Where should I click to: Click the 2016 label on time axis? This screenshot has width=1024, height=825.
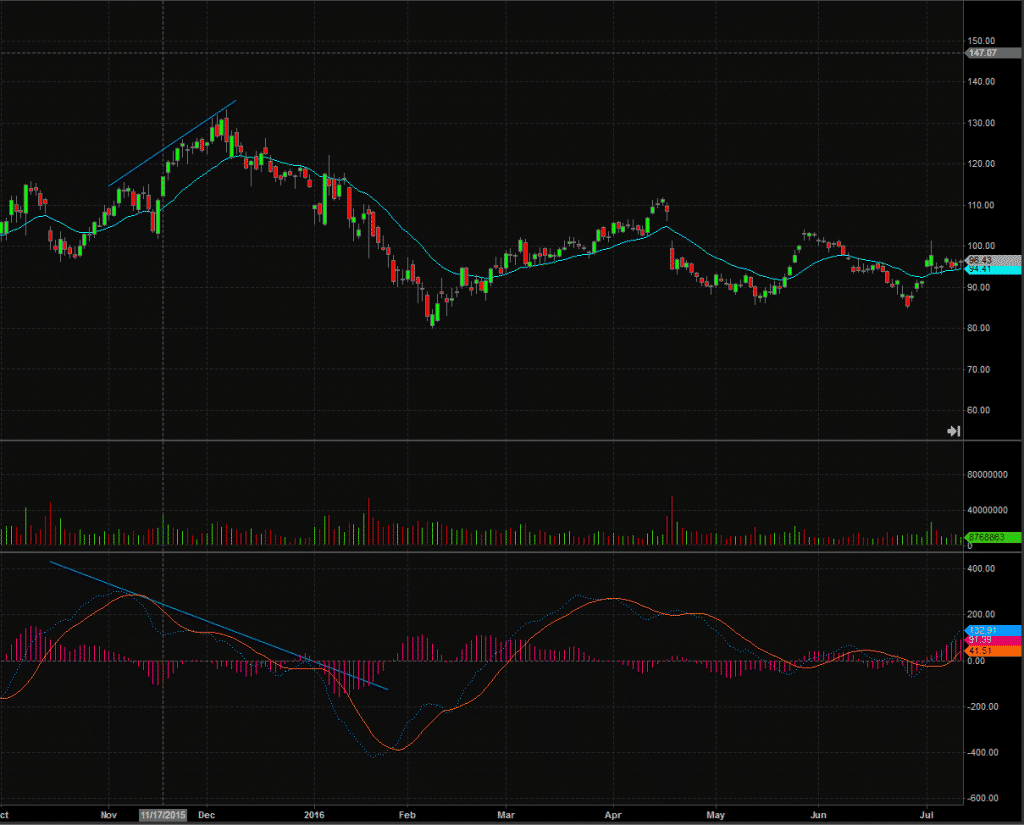(314, 815)
